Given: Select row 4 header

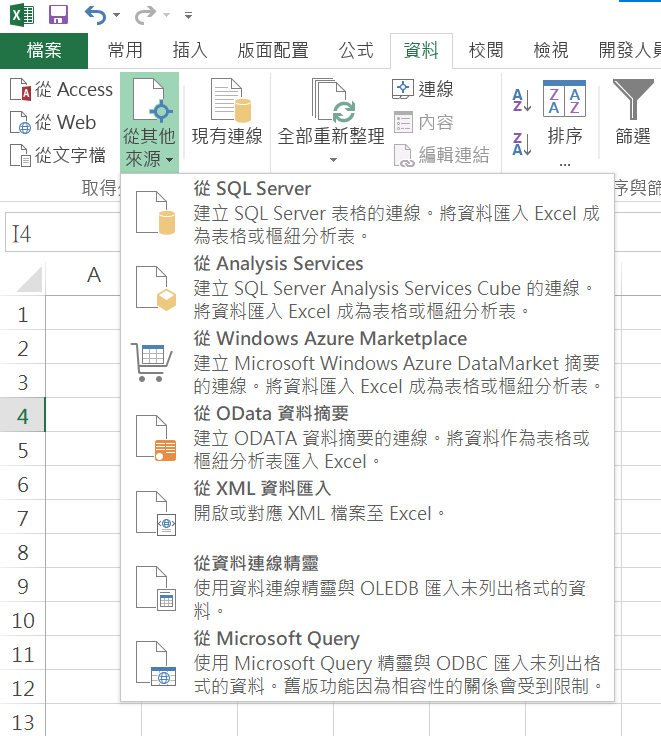Looking at the screenshot, I should 23,416.
